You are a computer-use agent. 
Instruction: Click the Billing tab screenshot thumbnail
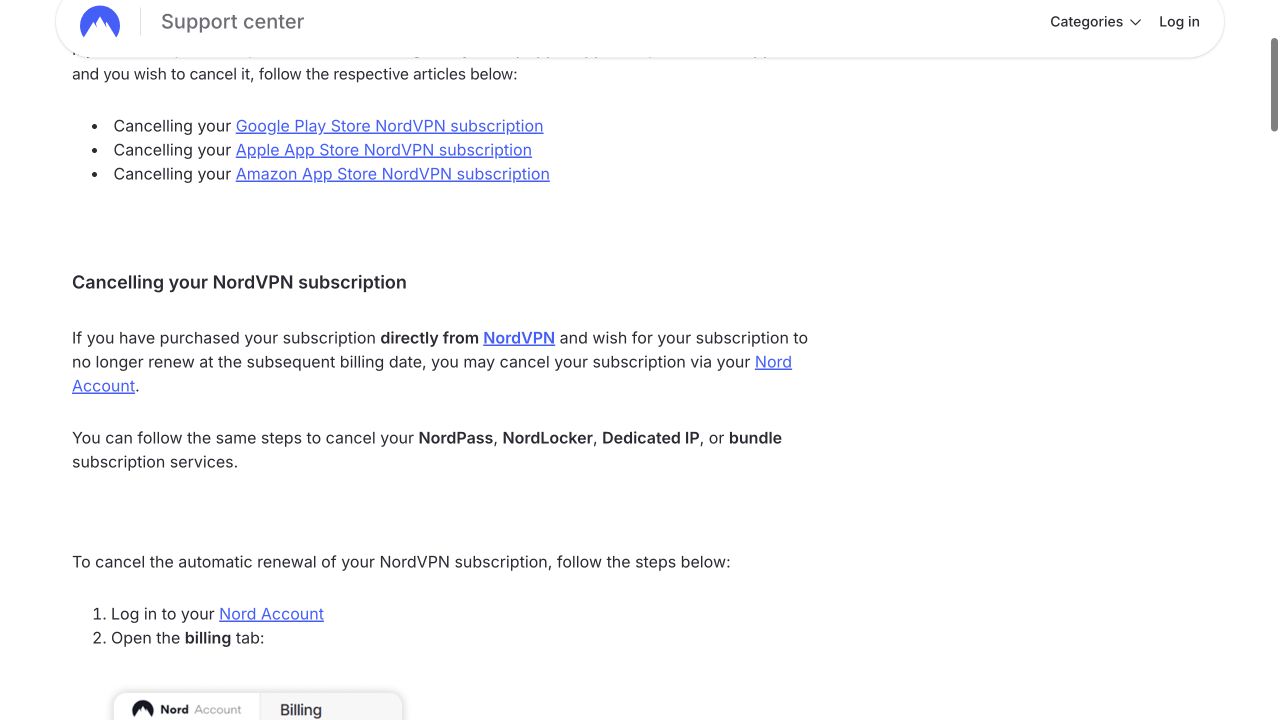[258, 706]
